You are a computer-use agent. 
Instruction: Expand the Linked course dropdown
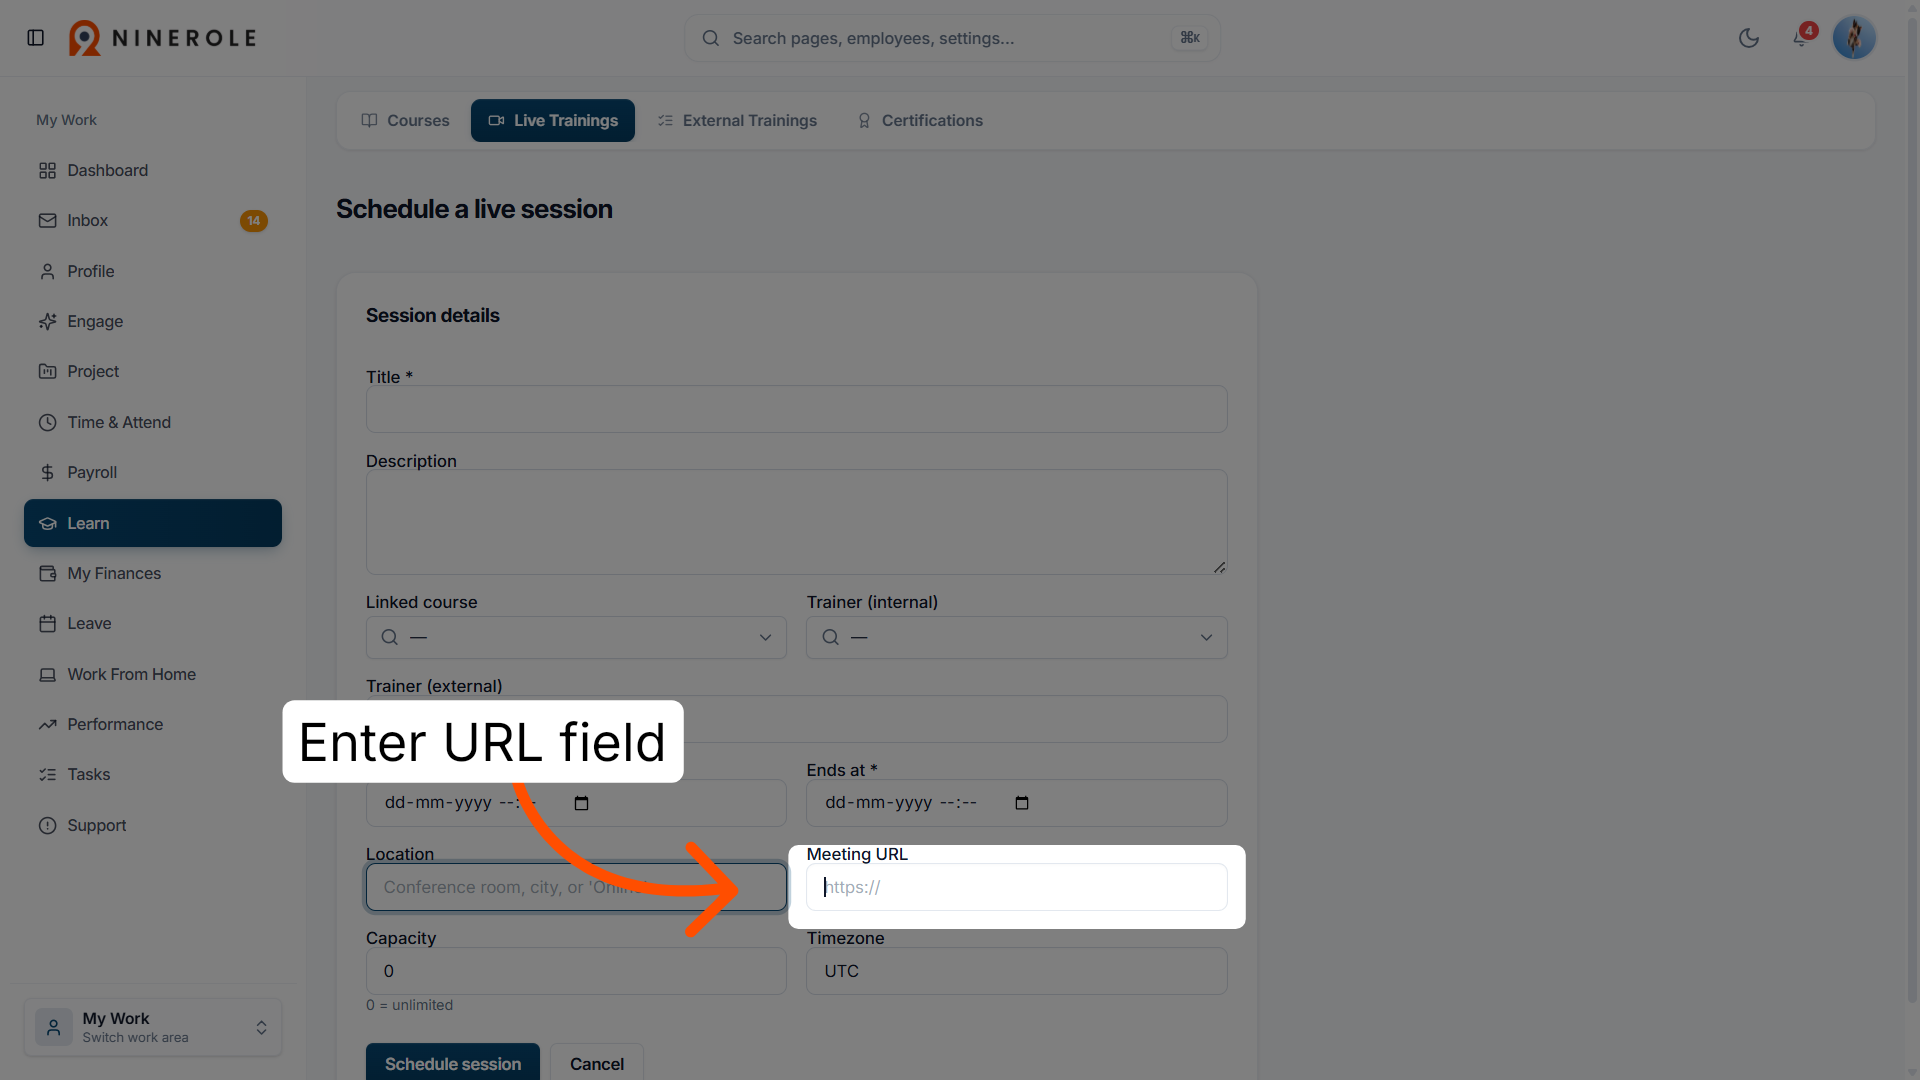tap(576, 637)
